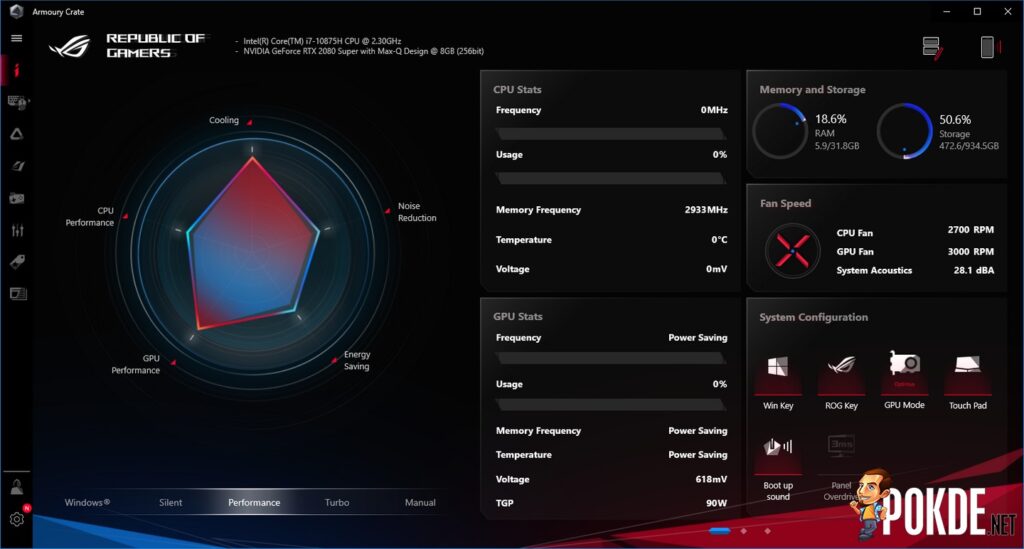
Task: Open the hamburger menu in the sidebar
Action: click(x=16, y=38)
